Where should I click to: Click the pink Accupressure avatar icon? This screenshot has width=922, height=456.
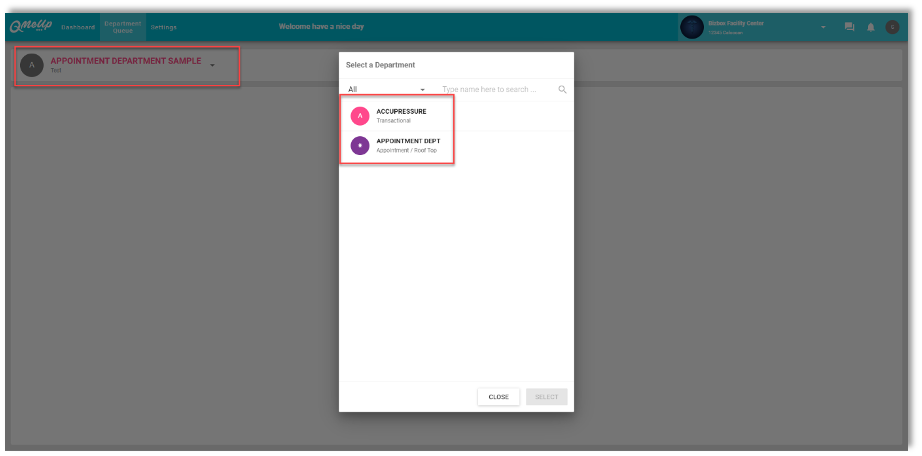[x=360, y=116]
